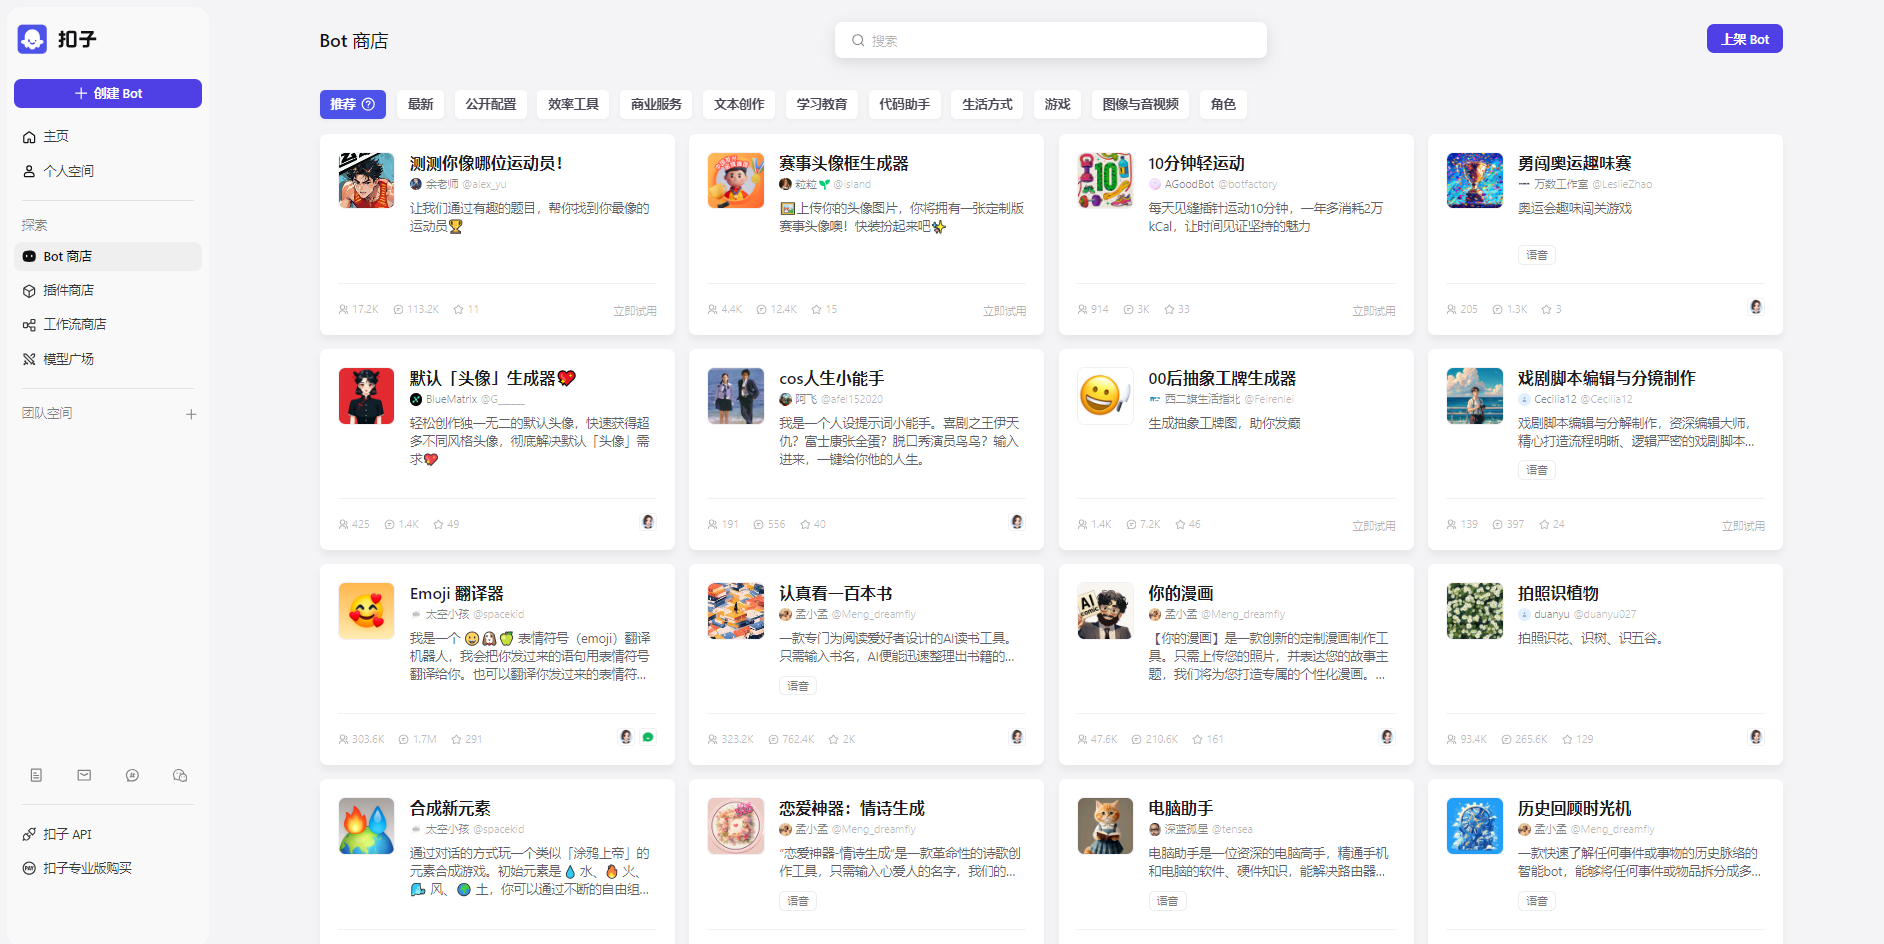Click the 历史回顾时光机 bot avatar
Viewport: 1884px width, 944px height.
pos(1475,825)
